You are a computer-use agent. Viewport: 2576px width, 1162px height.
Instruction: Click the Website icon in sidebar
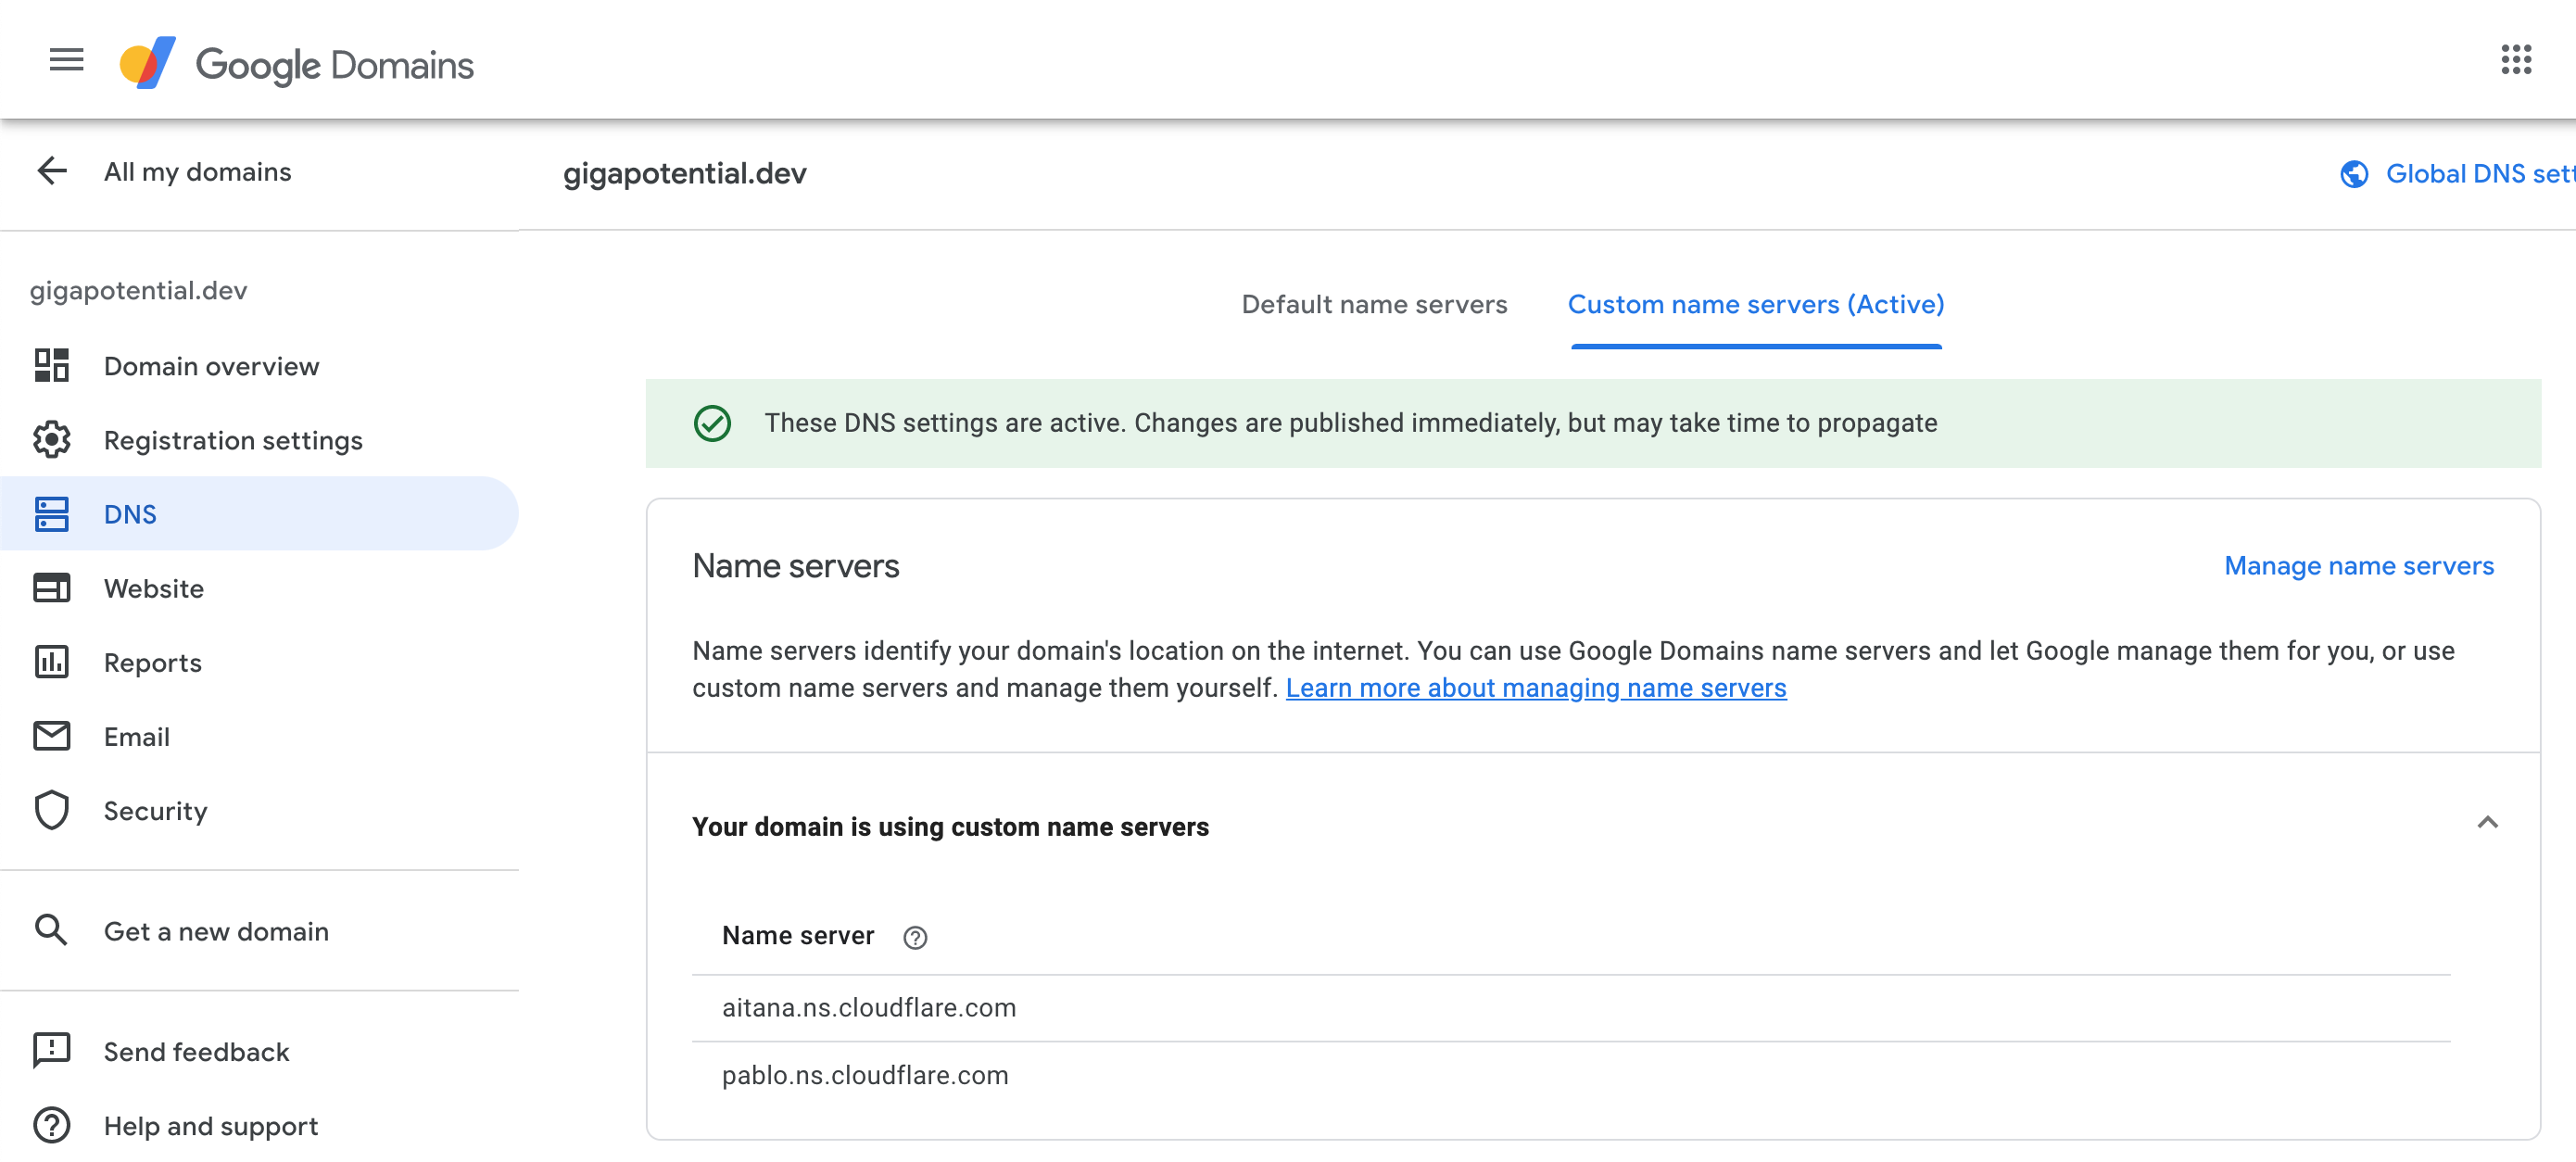pos(53,588)
